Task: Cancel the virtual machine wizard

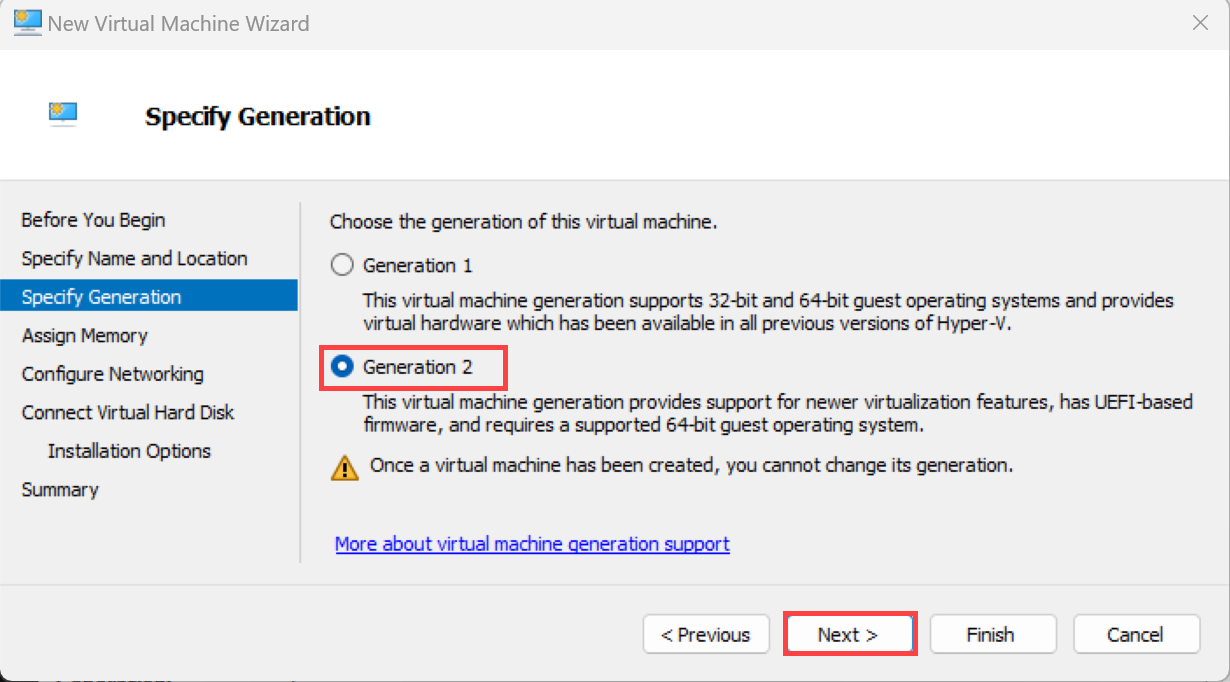Action: pos(1135,635)
